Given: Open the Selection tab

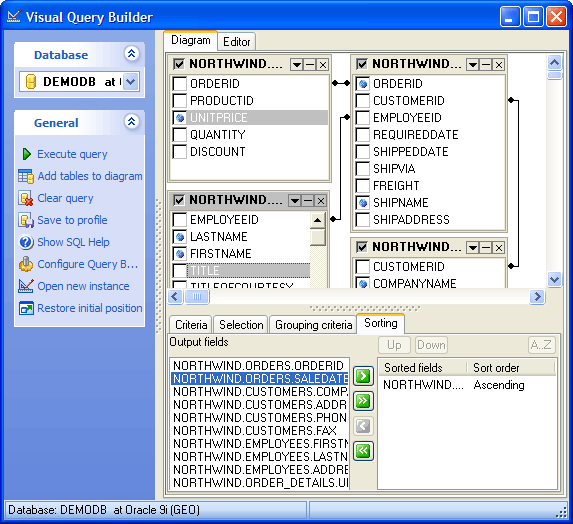Looking at the screenshot, I should pos(241,325).
